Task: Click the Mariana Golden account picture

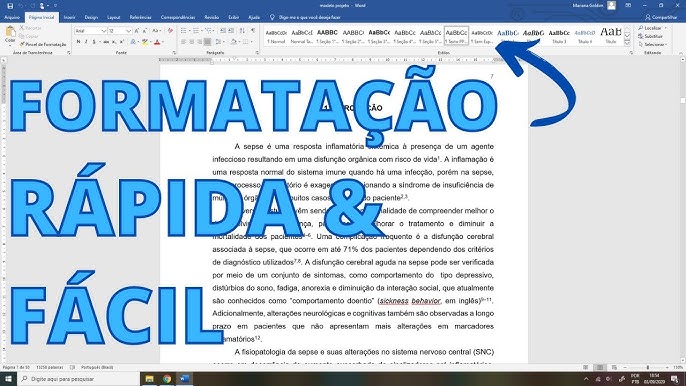Action: click(x=611, y=6)
